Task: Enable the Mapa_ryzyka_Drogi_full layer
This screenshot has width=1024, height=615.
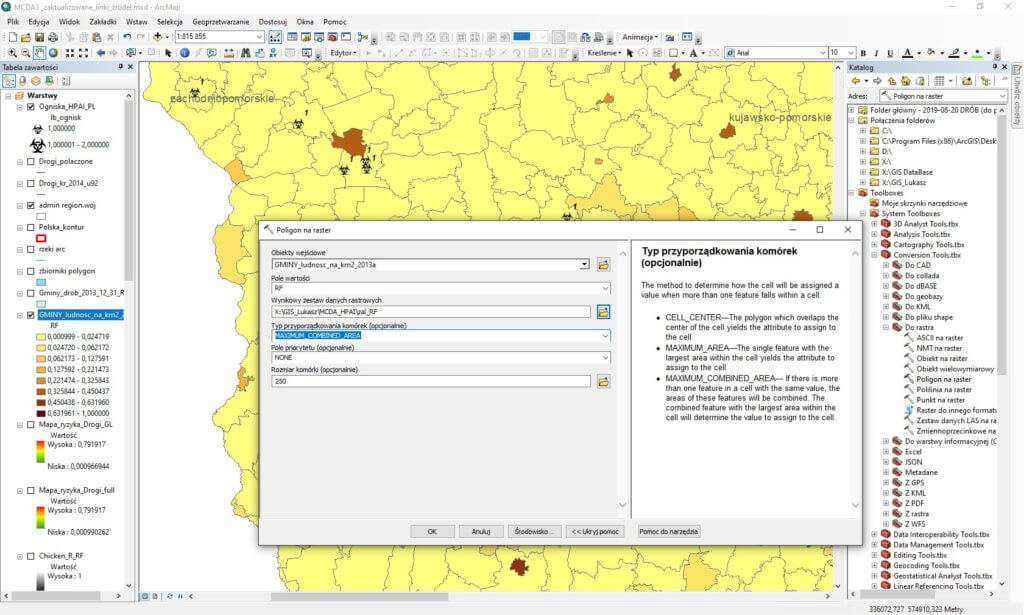Action: point(31,490)
